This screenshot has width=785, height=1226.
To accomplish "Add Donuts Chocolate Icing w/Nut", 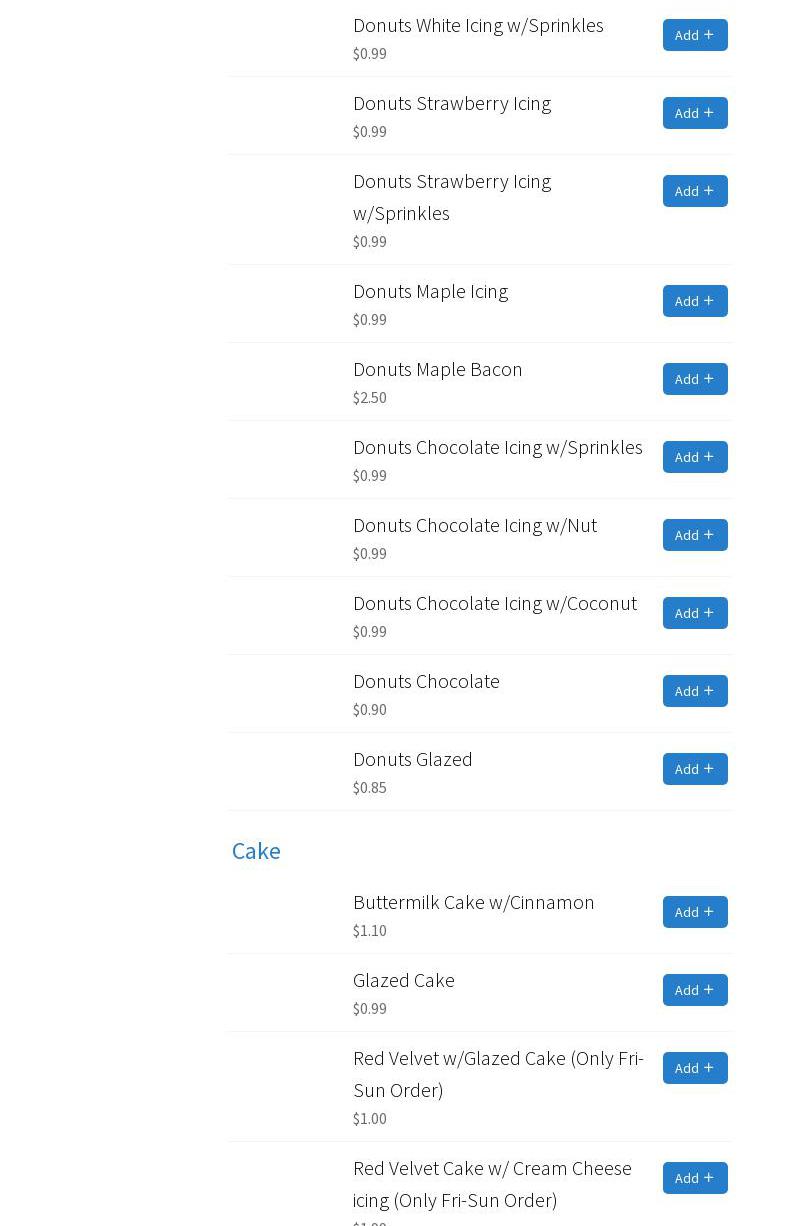I will pos(694,535).
